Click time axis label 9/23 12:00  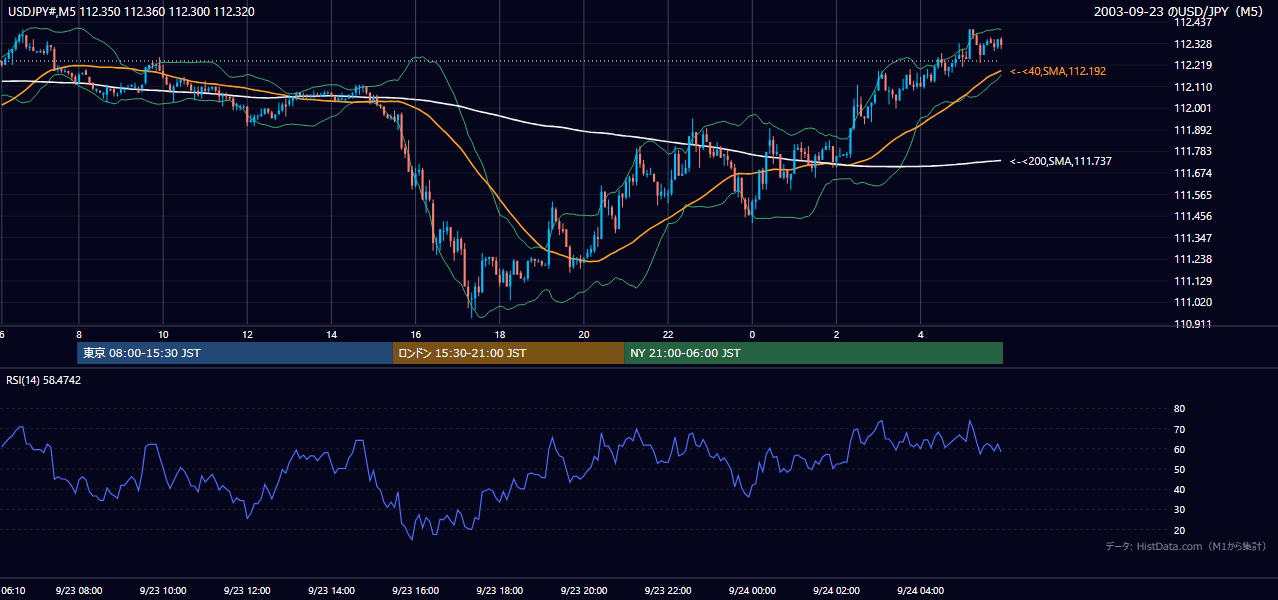click(246, 591)
